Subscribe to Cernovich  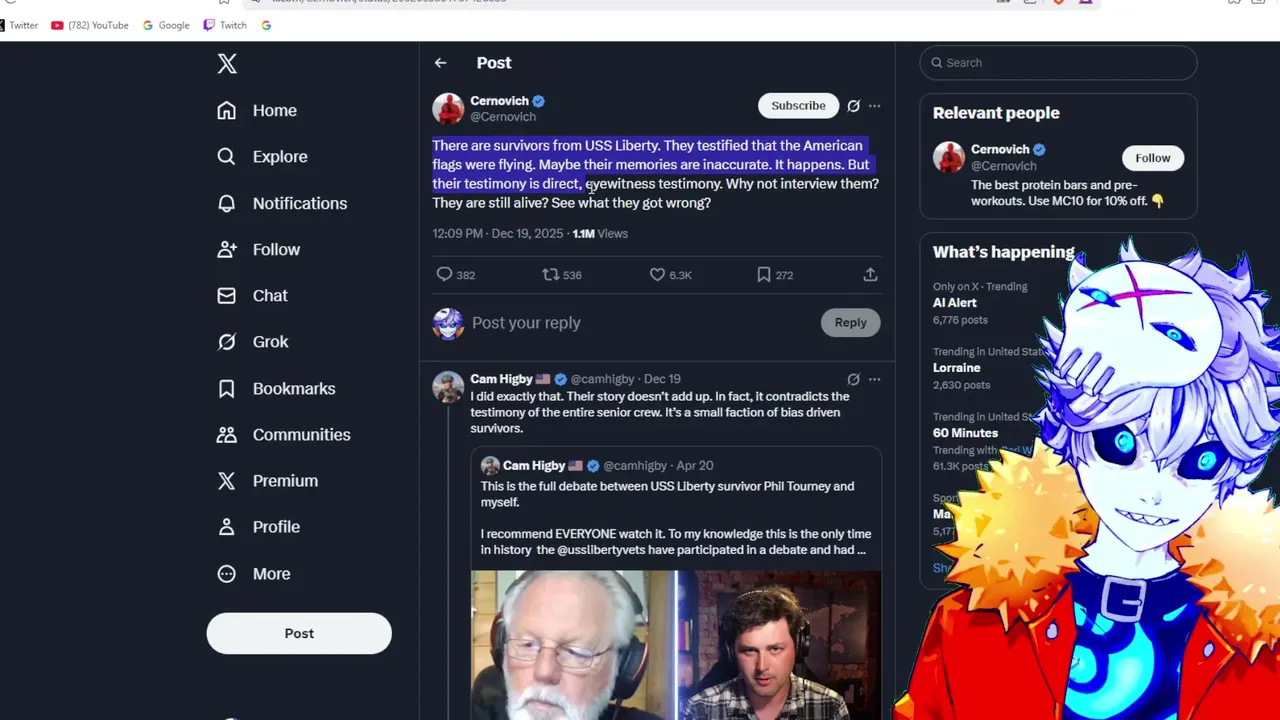(798, 105)
